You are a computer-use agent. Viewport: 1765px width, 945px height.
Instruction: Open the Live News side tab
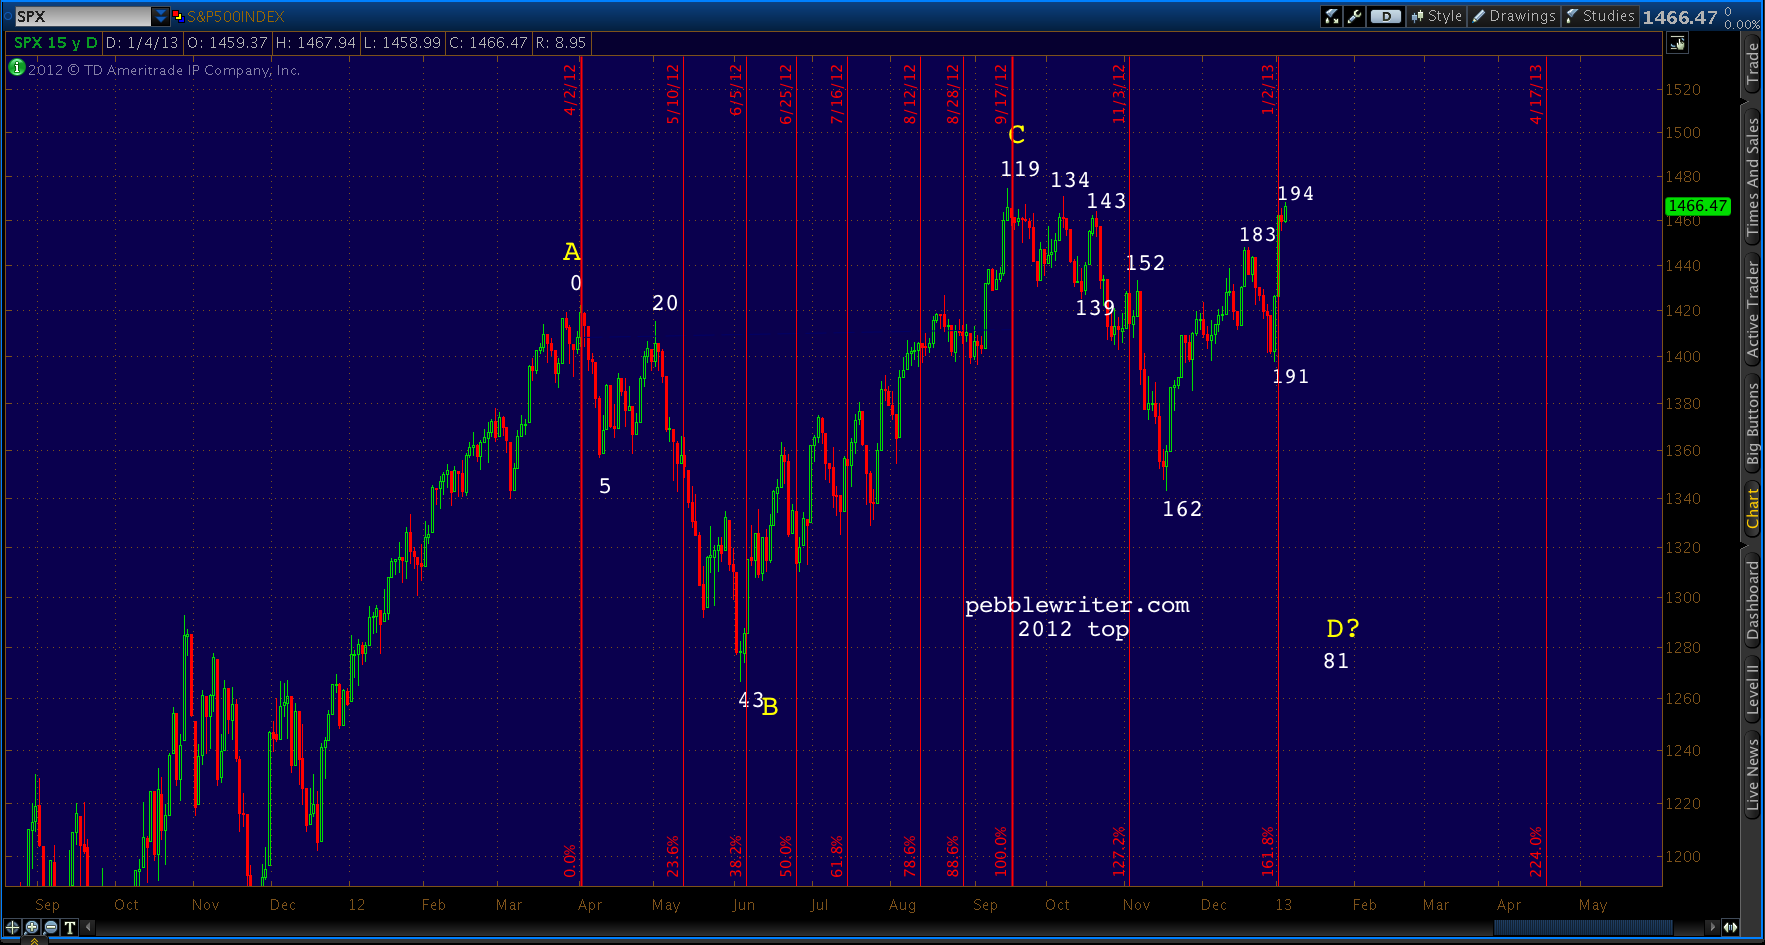[1752, 774]
